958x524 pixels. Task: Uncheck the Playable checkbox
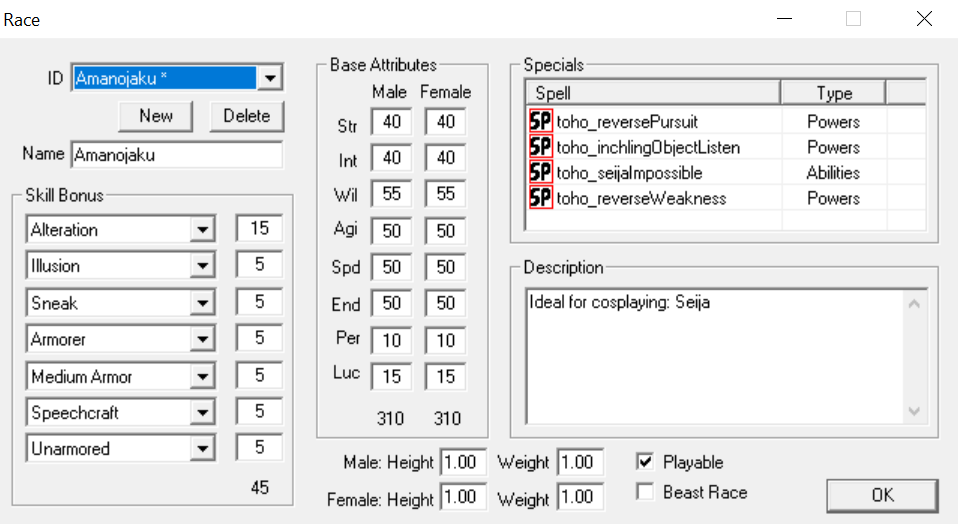[645, 462]
